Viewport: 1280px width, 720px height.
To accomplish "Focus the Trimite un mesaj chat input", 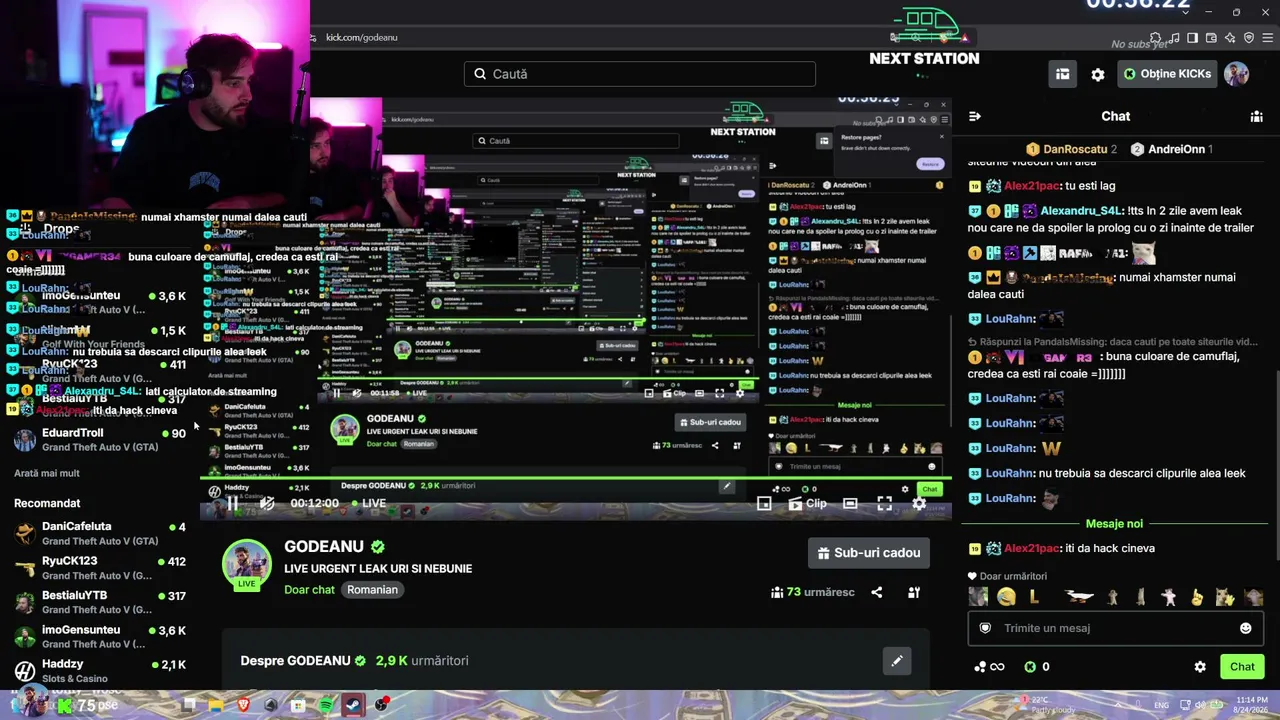I will 1115,628.
